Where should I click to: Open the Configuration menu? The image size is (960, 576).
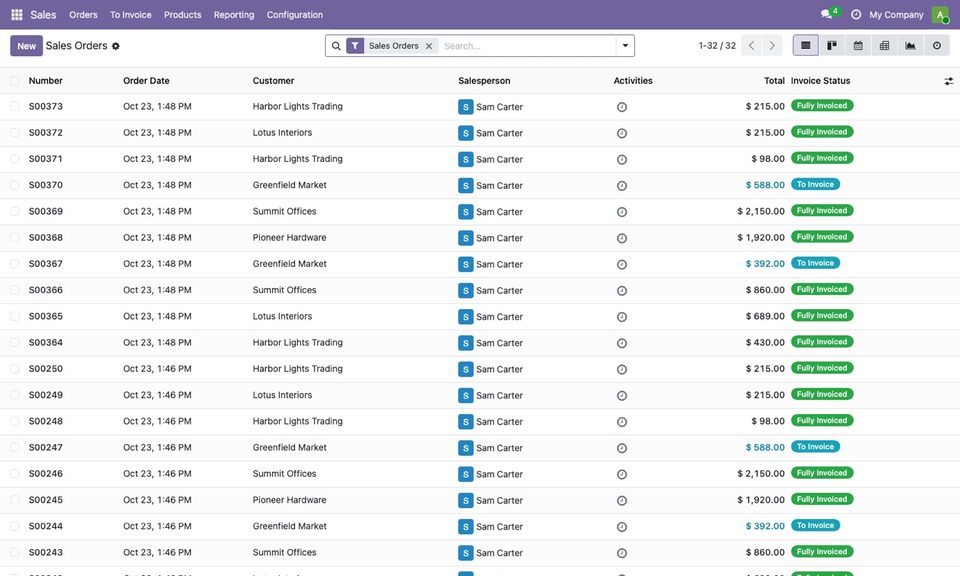point(294,15)
